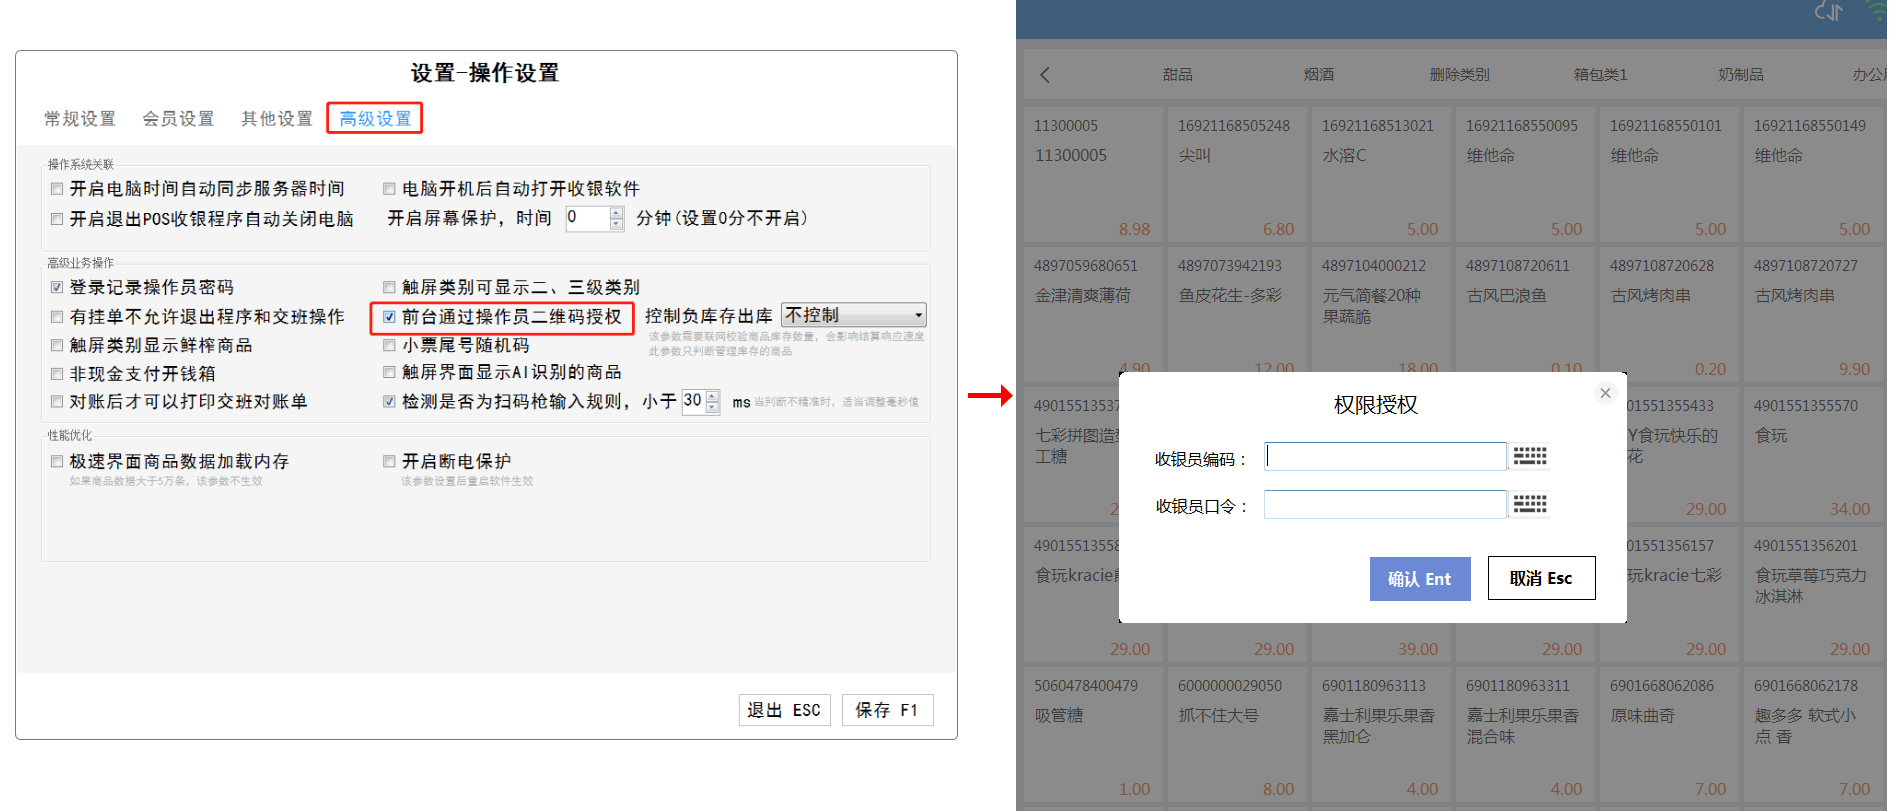Select the 甜品 category
This screenshot has width=1894, height=811.
[1177, 75]
